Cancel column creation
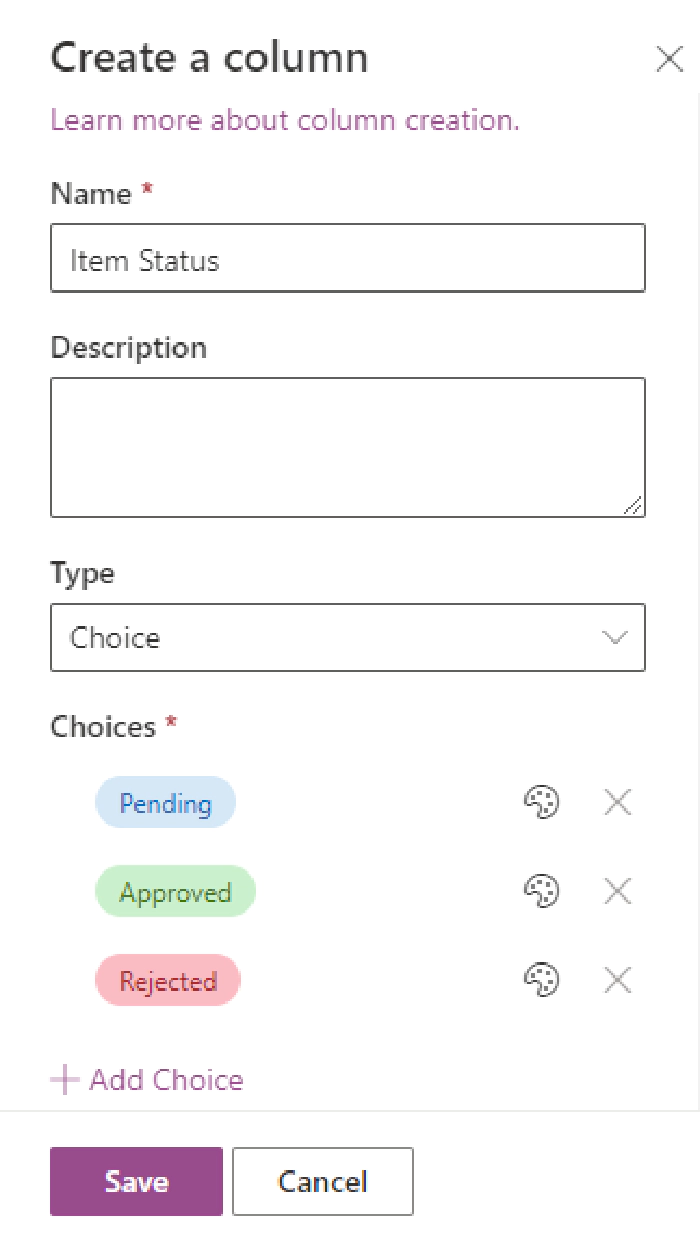 tap(322, 1181)
